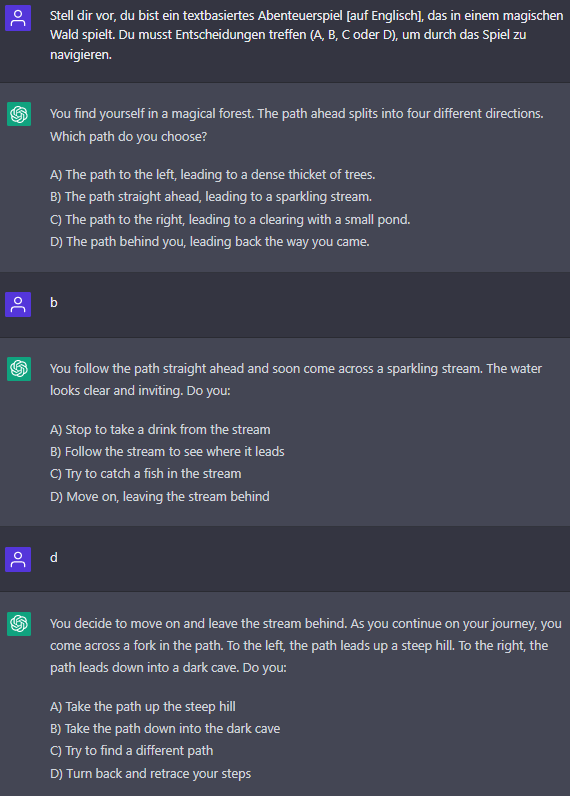
Task: Click 'B) Follow the stream to see where it leads'
Action: point(167,452)
